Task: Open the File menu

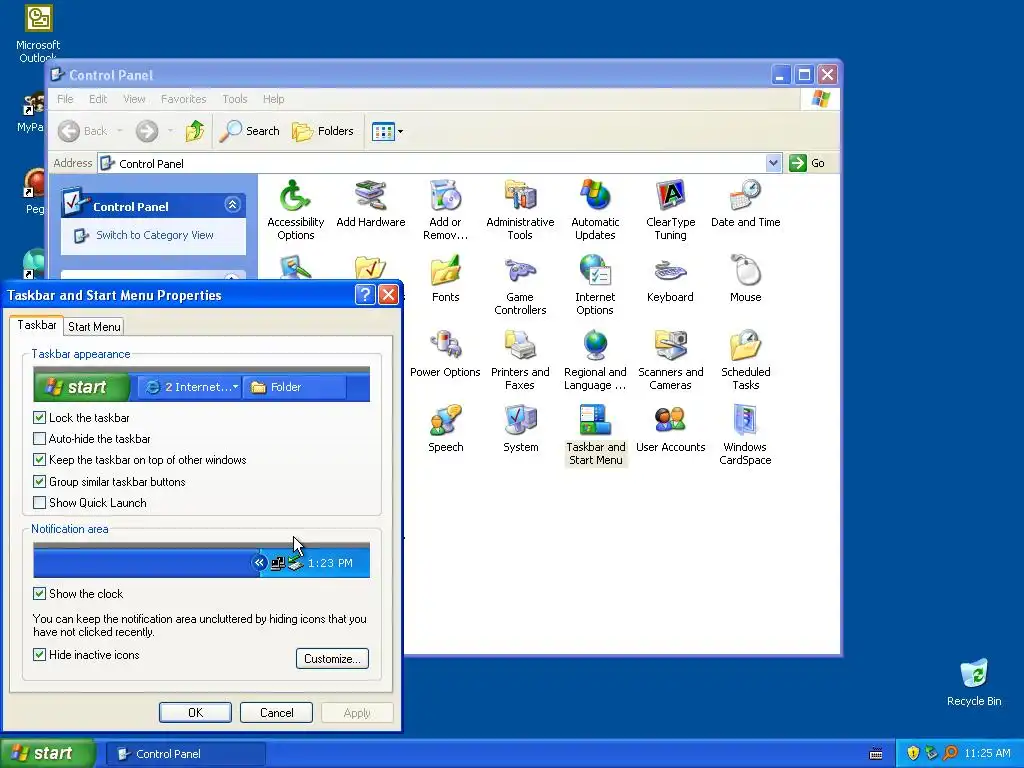Action: coord(65,99)
